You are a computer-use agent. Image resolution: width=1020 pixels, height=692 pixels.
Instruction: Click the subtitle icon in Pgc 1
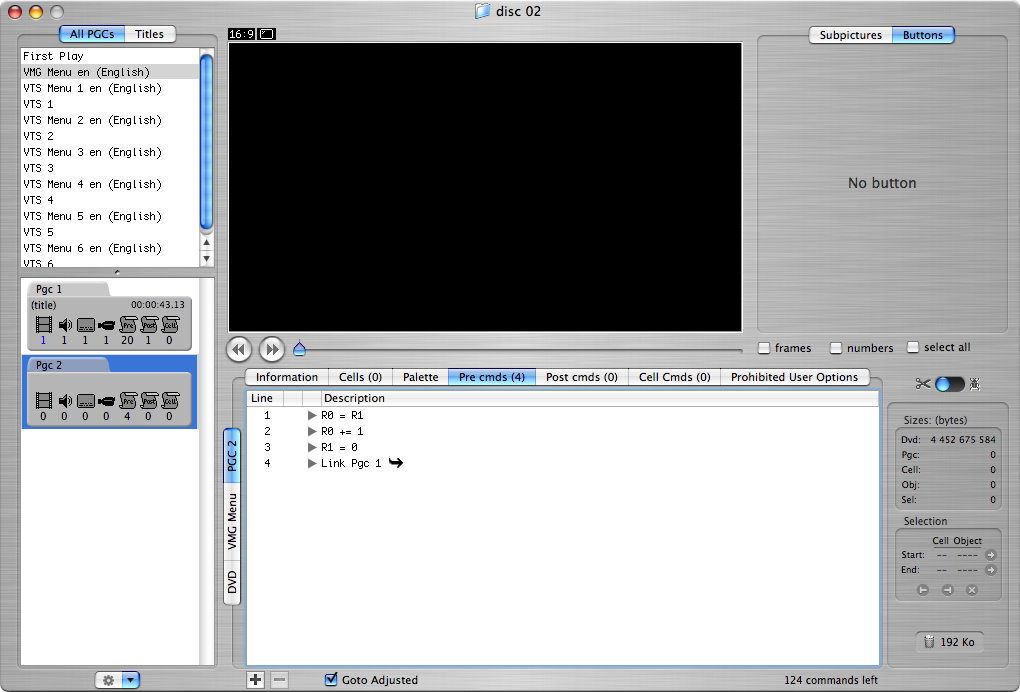[86, 325]
